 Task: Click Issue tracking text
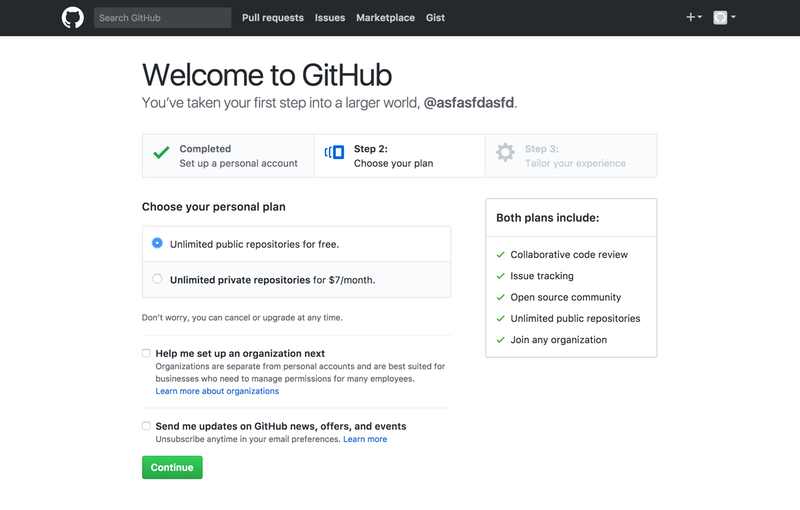[x=542, y=276]
